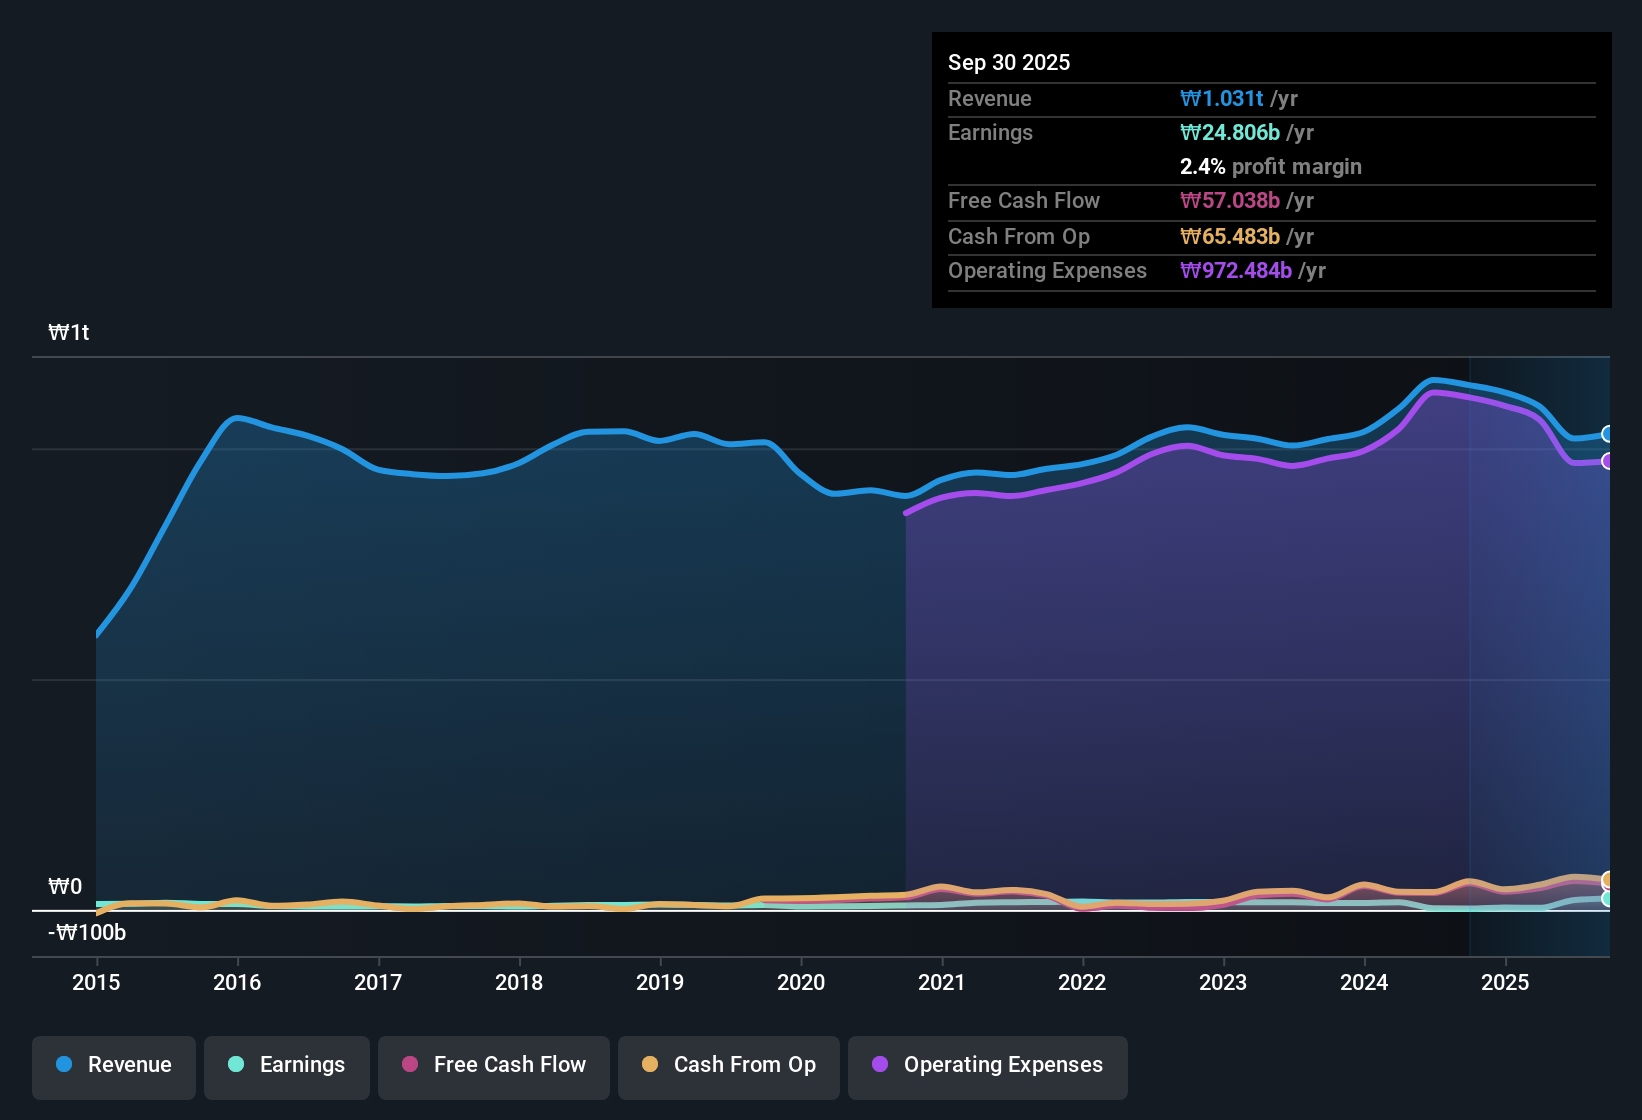
Task: Click the Earnings marker at chart's right edge
Action: [x=1607, y=900]
